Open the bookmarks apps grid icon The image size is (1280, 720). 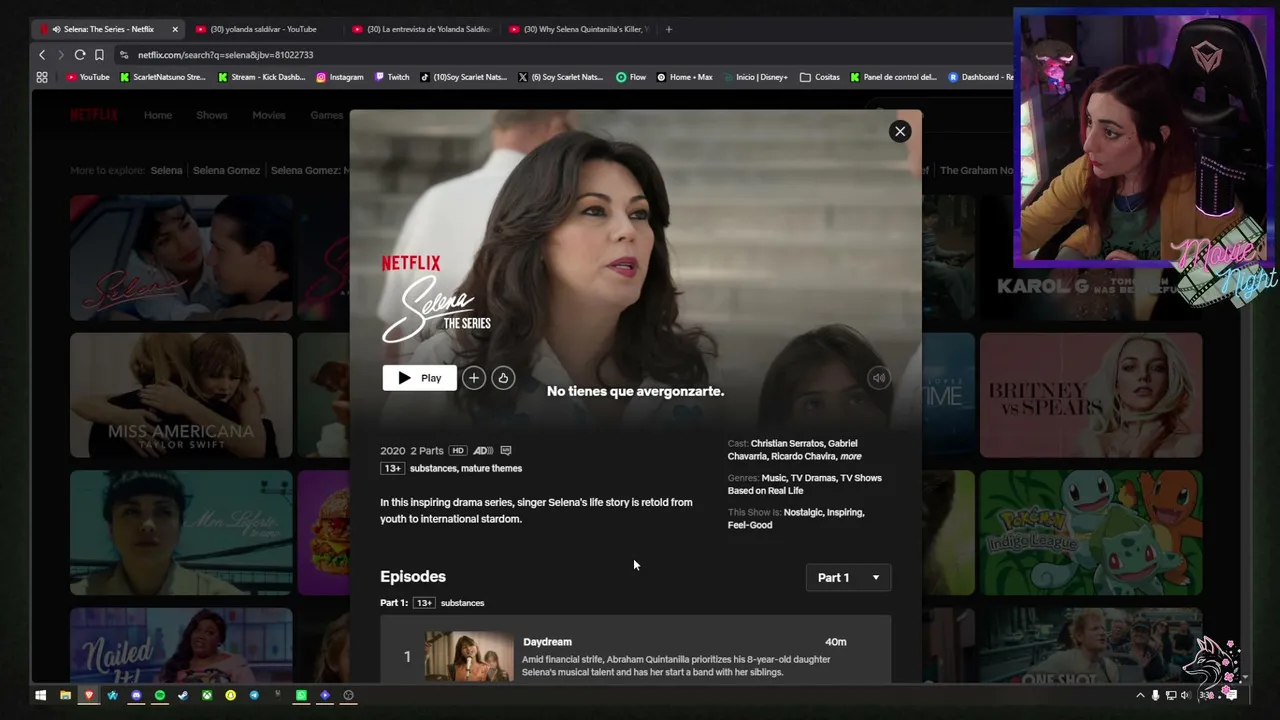click(42, 77)
